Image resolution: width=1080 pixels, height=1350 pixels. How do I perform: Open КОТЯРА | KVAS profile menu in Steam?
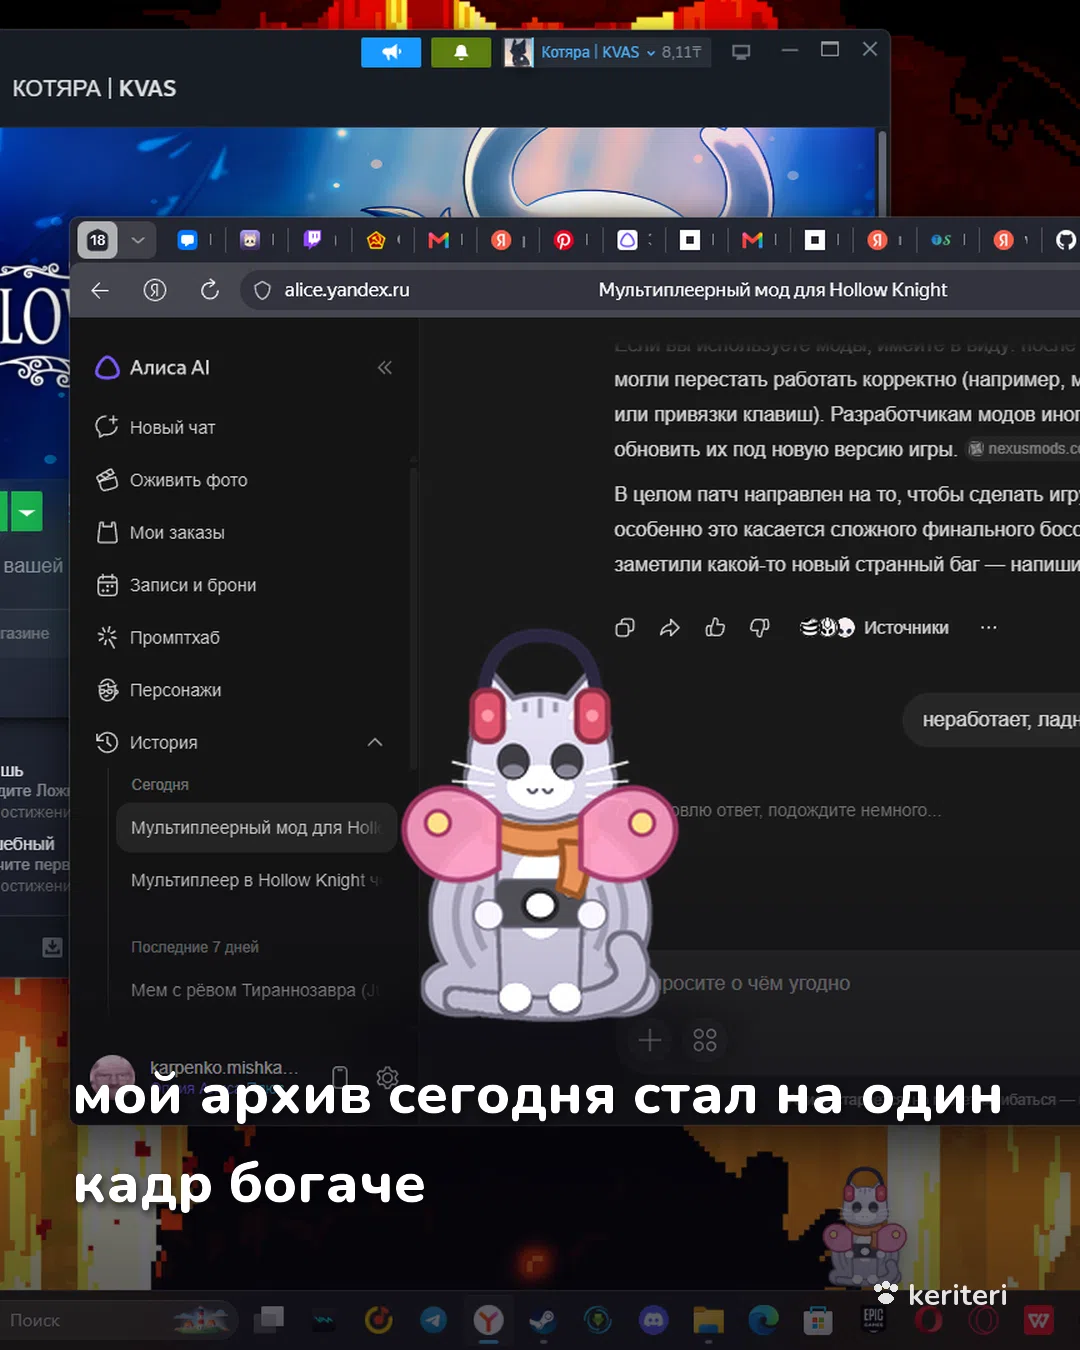94,88
